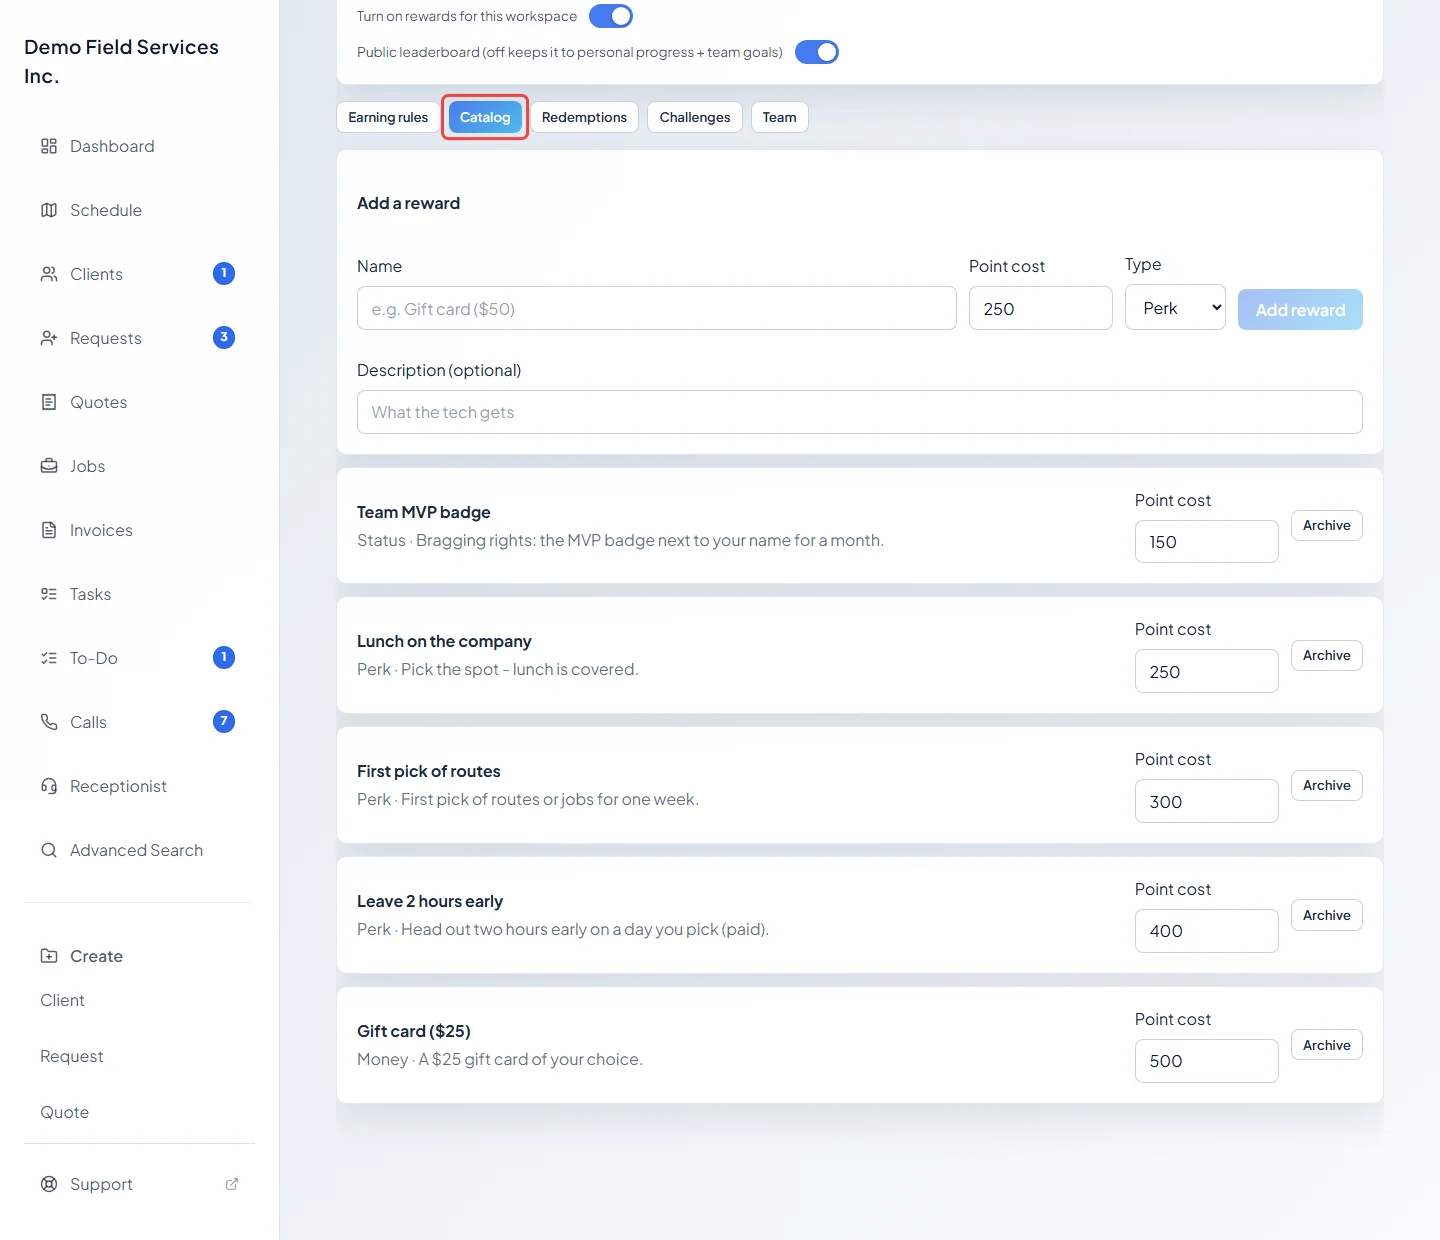Open the reward Type dropdown

tap(1175, 308)
